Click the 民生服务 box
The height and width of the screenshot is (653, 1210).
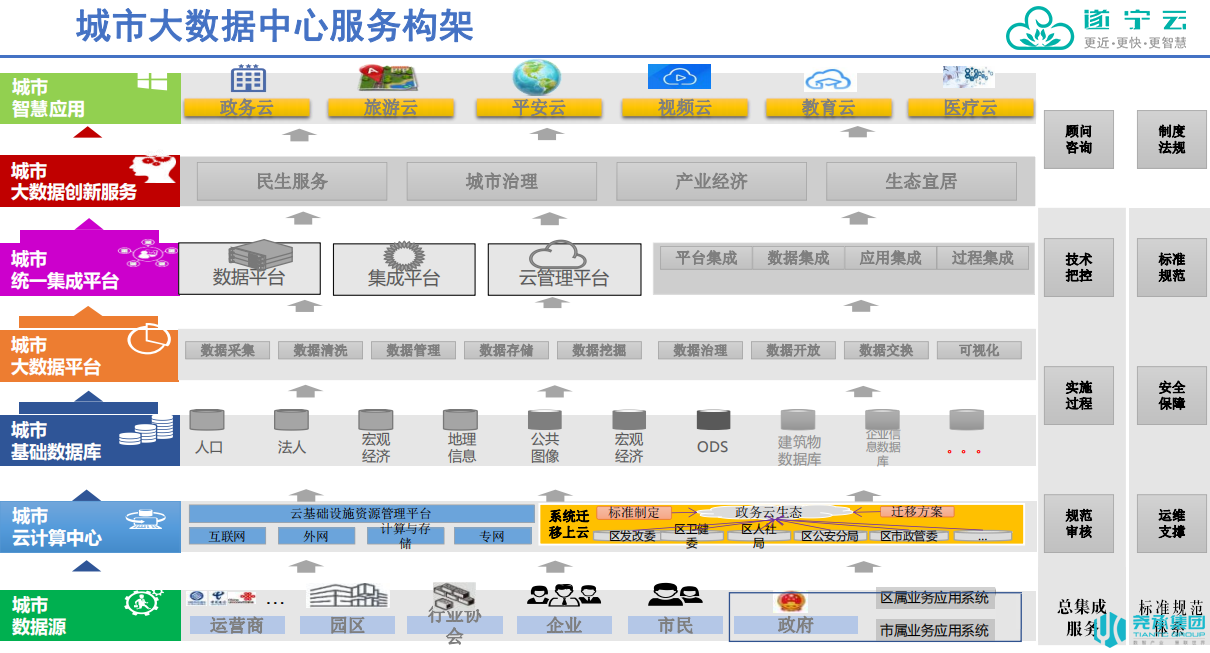(292, 182)
